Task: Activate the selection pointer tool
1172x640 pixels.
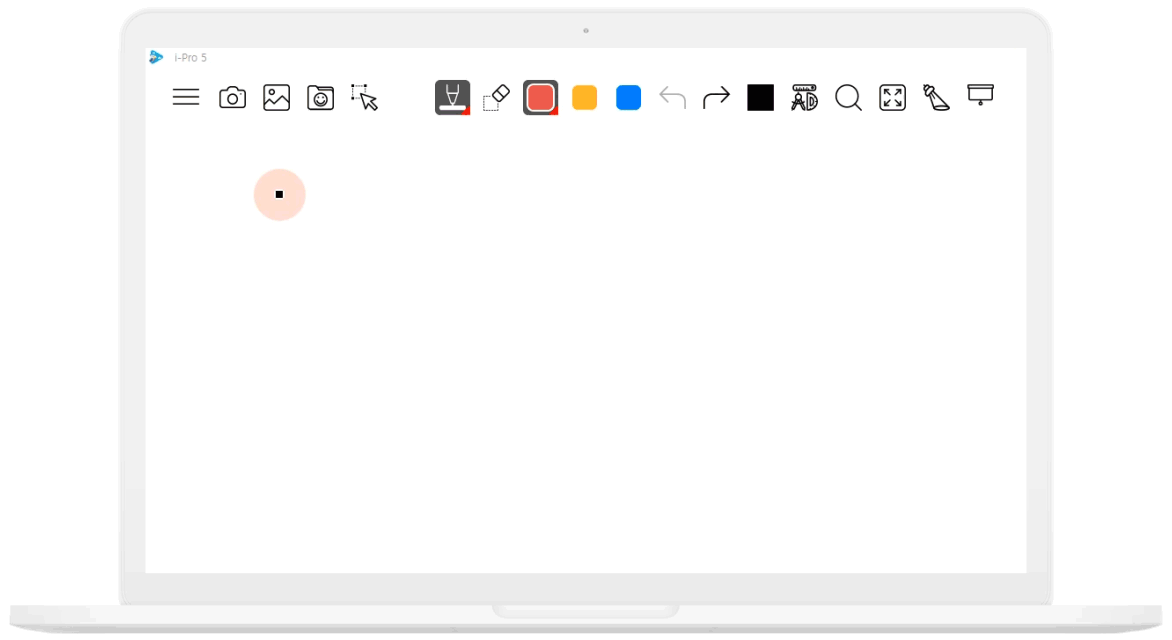Action: [x=365, y=97]
